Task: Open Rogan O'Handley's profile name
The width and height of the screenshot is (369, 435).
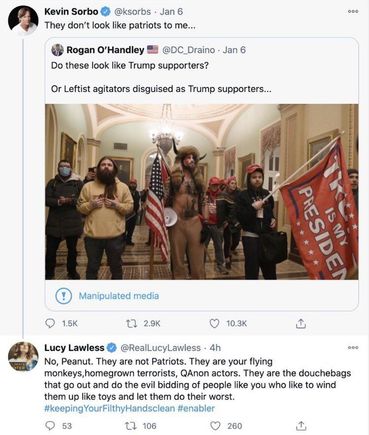Action: (x=105, y=50)
